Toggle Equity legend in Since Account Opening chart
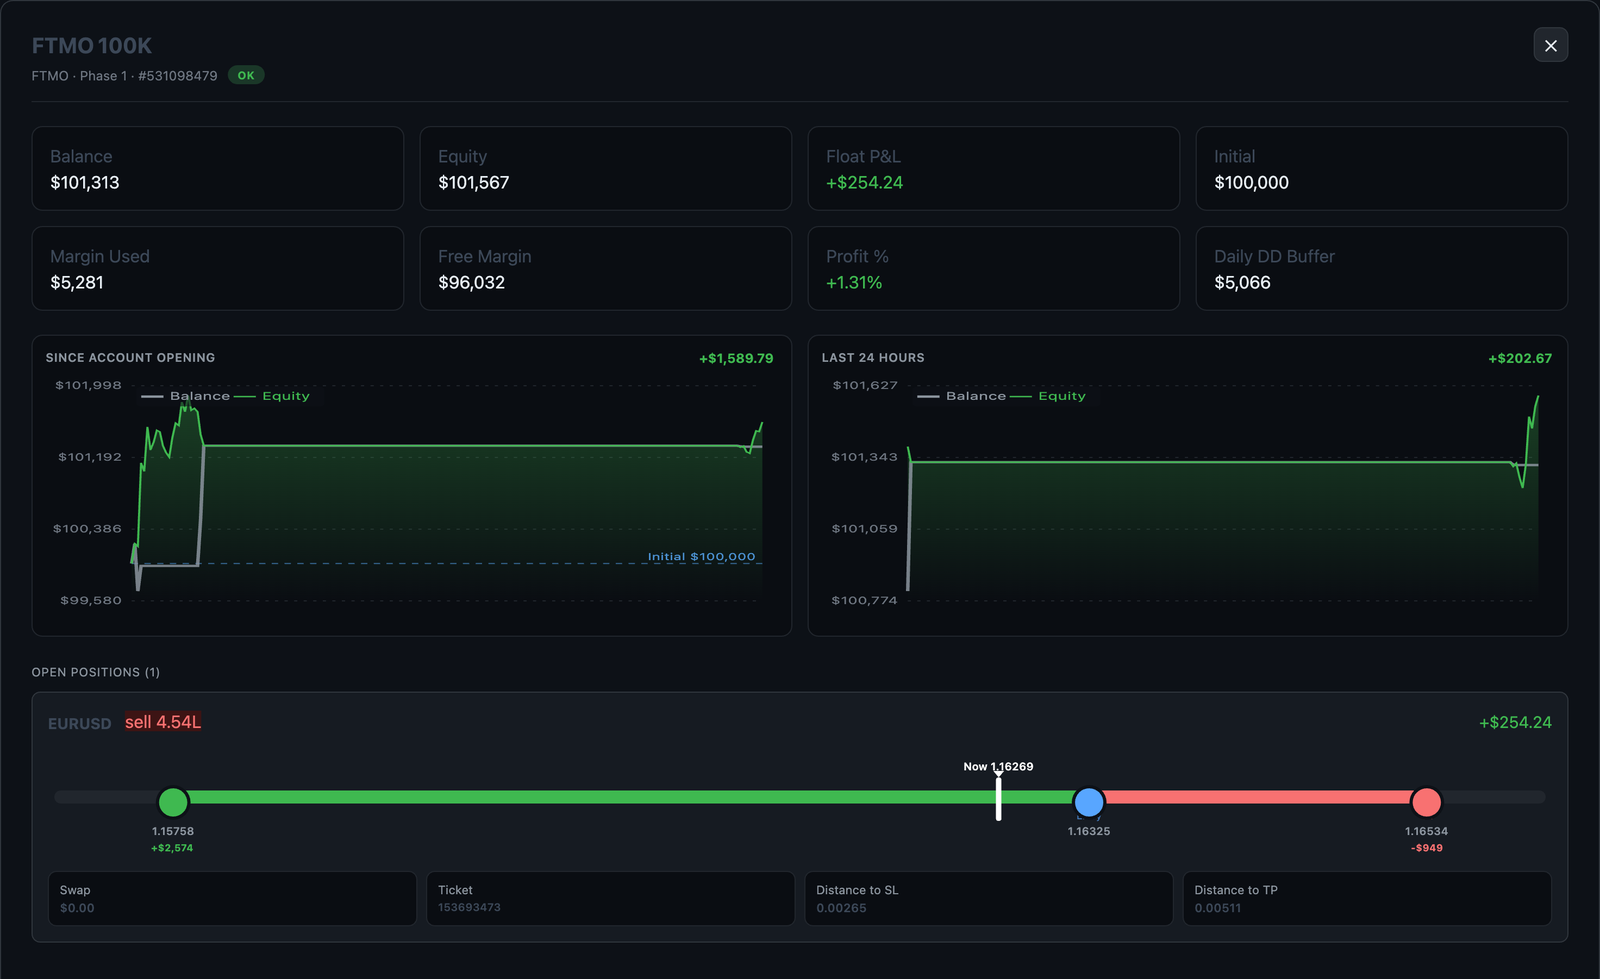Screen dimensions: 1600x979 pyautogui.click(x=272, y=396)
